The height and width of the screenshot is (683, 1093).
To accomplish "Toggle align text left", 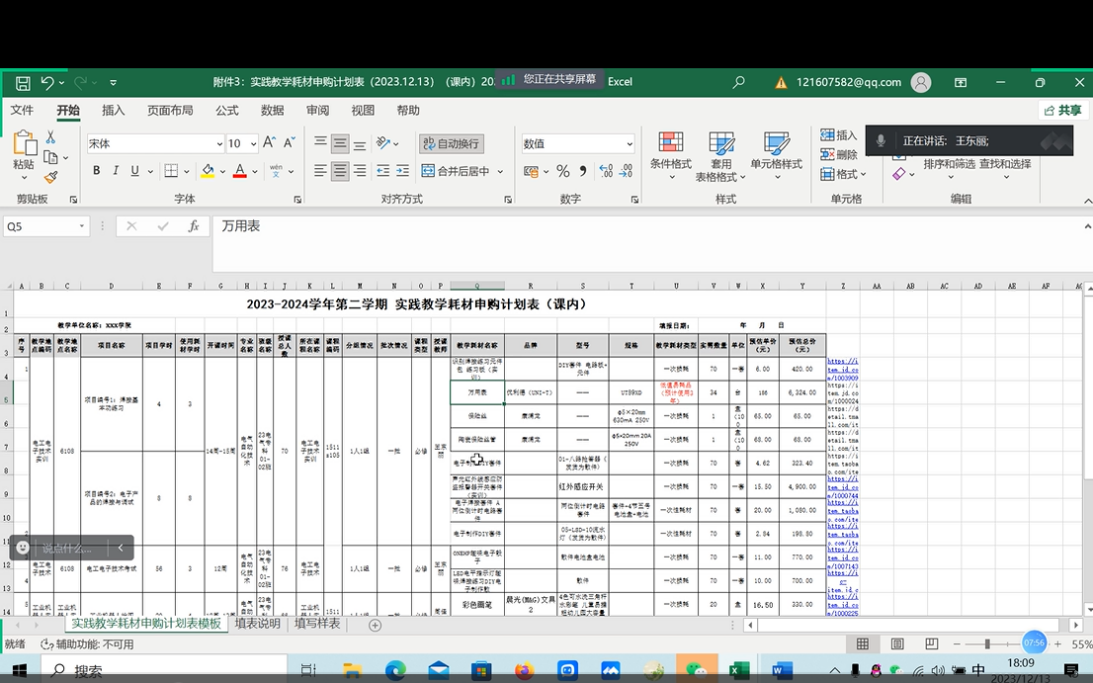I will pyautogui.click(x=321, y=171).
